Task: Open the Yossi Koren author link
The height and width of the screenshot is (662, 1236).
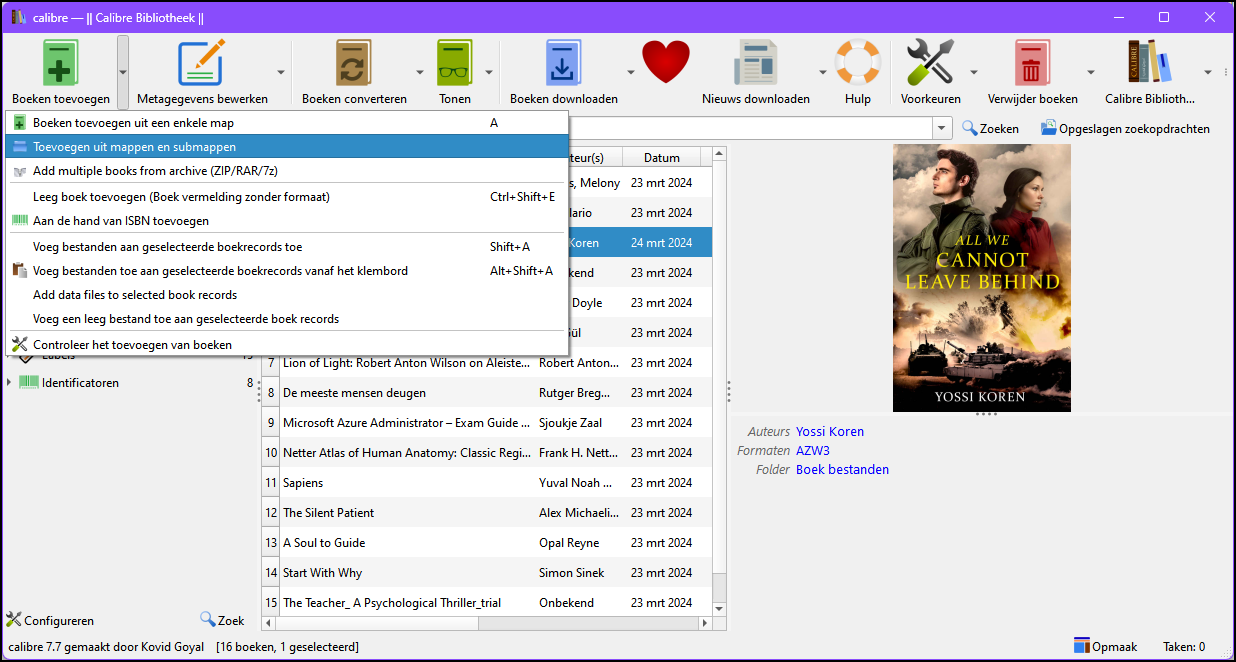Action: (x=830, y=432)
